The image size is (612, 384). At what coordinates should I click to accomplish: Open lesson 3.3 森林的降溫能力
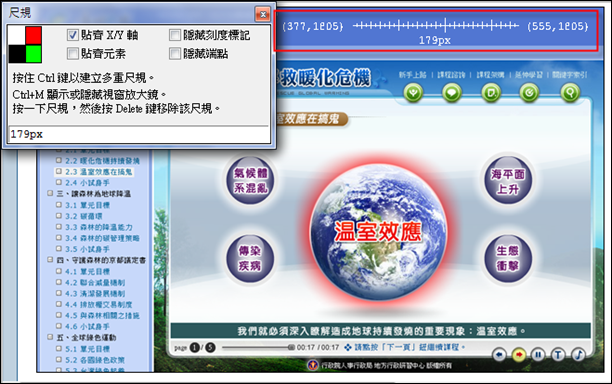(x=98, y=227)
